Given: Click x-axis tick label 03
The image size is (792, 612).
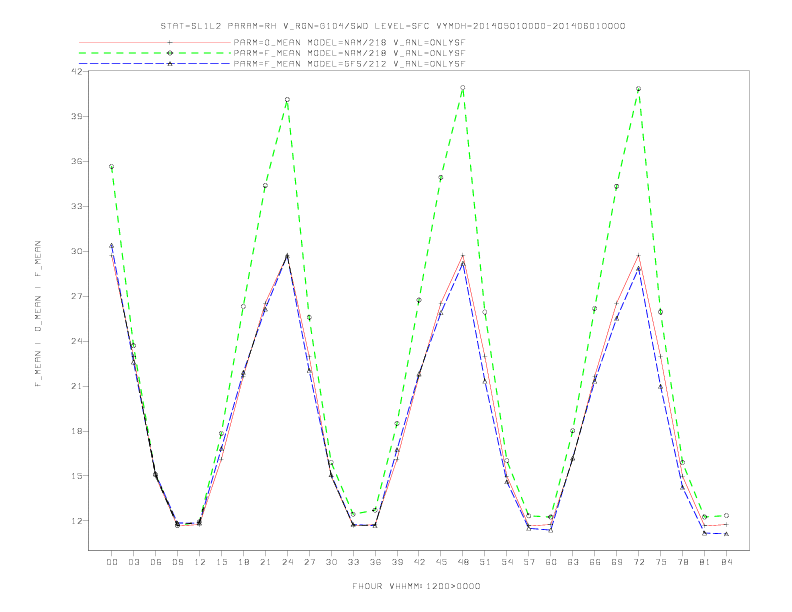Looking at the screenshot, I should pos(133,562).
